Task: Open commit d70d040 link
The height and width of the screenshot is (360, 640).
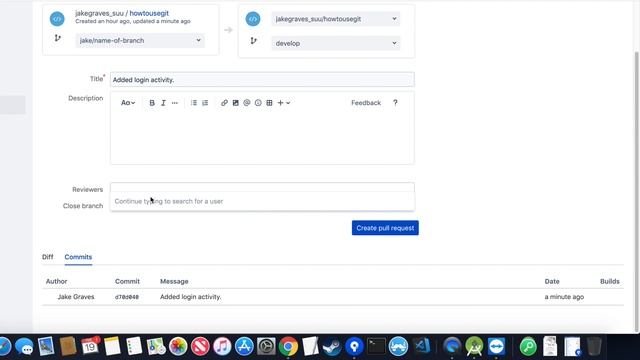Action: click(x=127, y=297)
